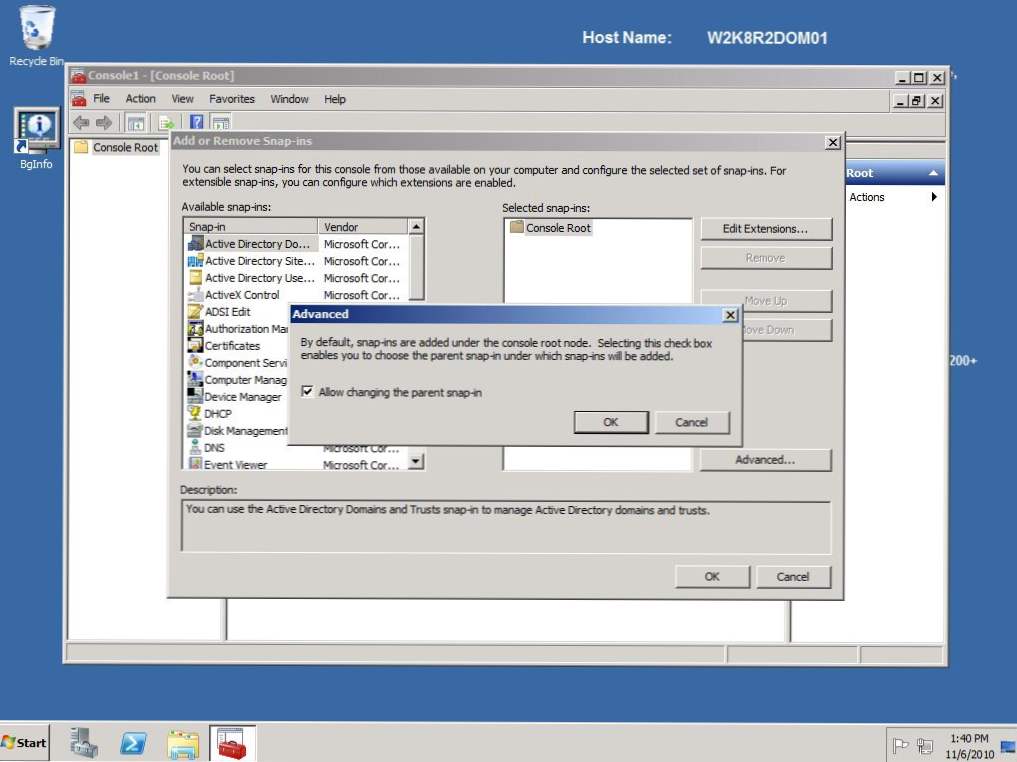1017x762 pixels.
Task: Select Active Directory Sites snap-in icon
Action: coord(195,261)
